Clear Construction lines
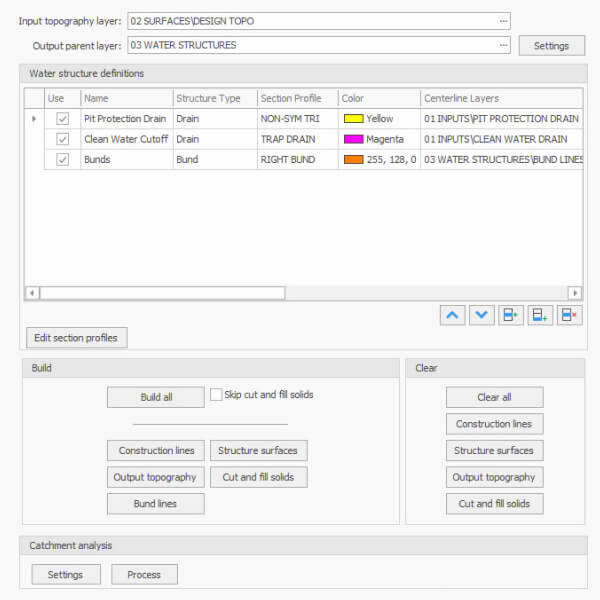This screenshot has width=600, height=600. (494, 424)
